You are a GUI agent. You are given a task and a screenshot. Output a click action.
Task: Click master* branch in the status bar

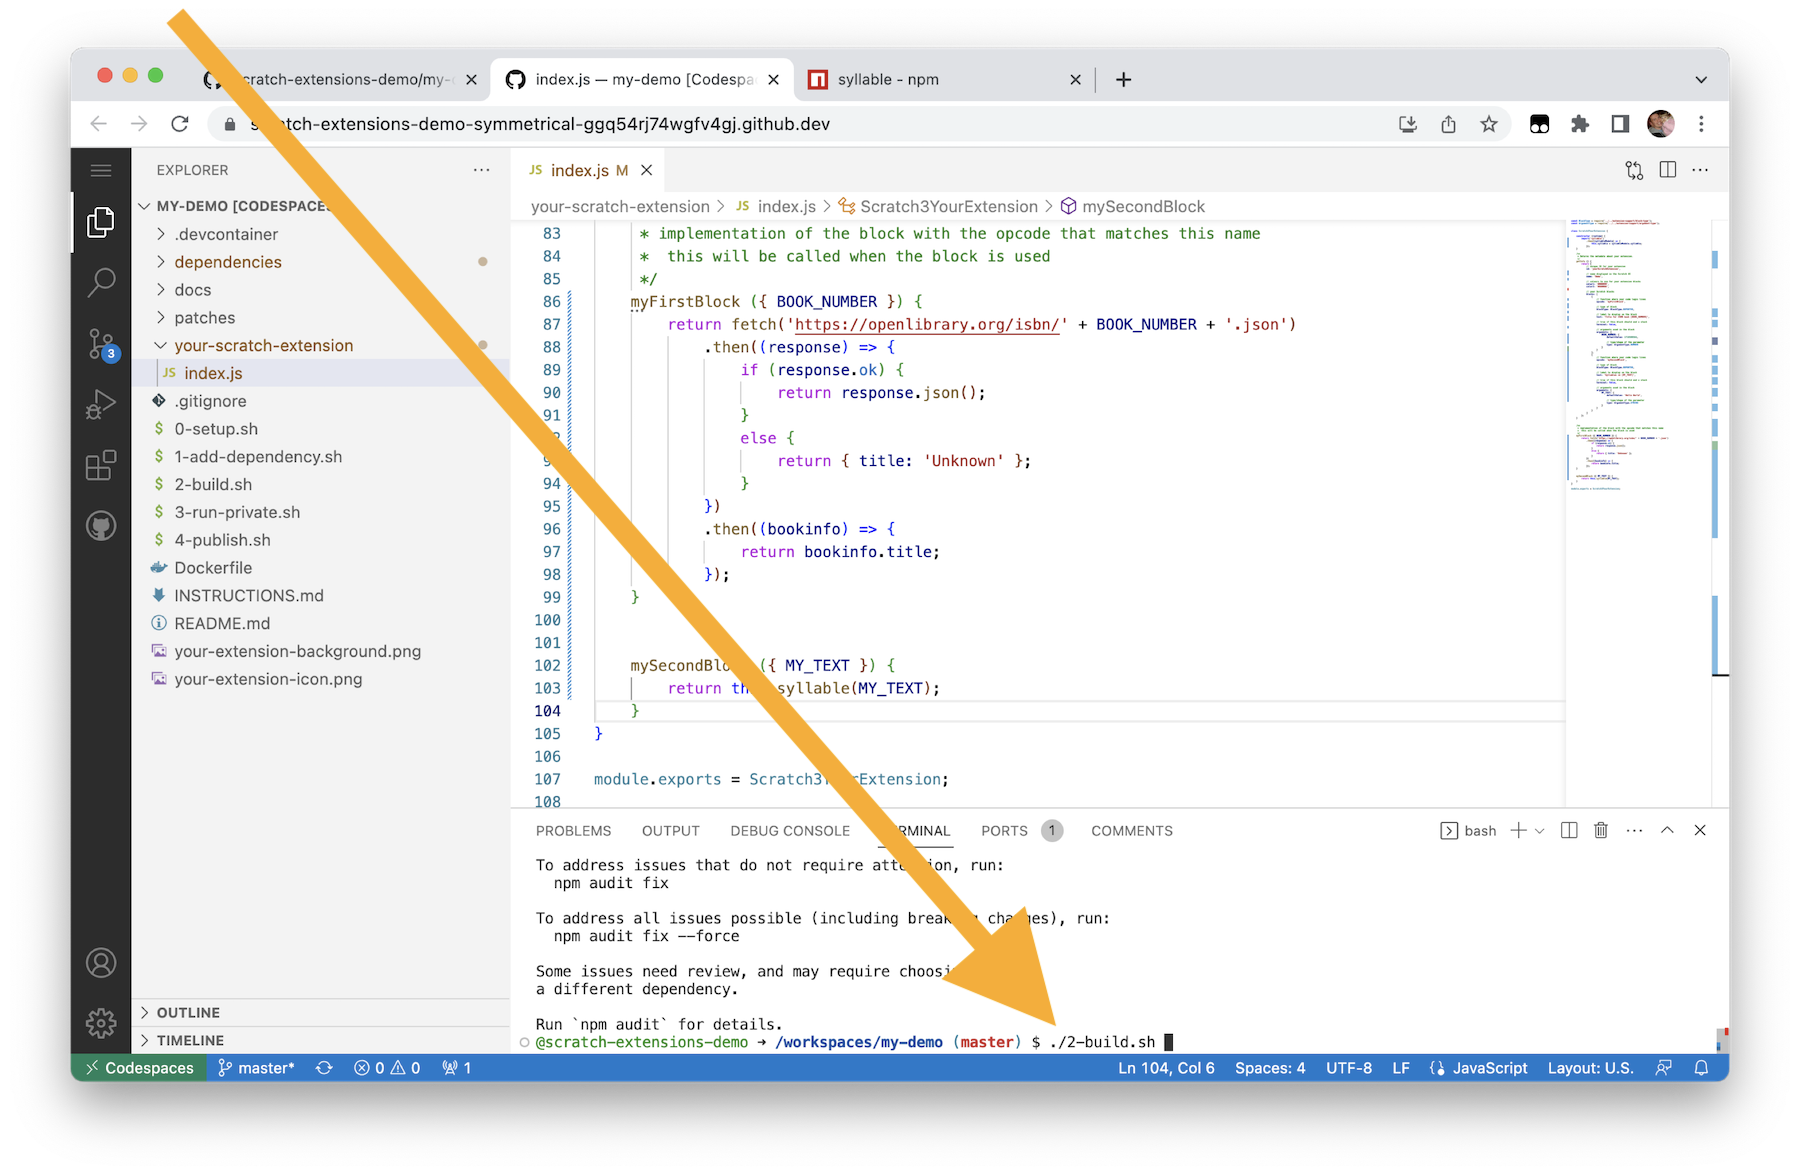point(257,1068)
